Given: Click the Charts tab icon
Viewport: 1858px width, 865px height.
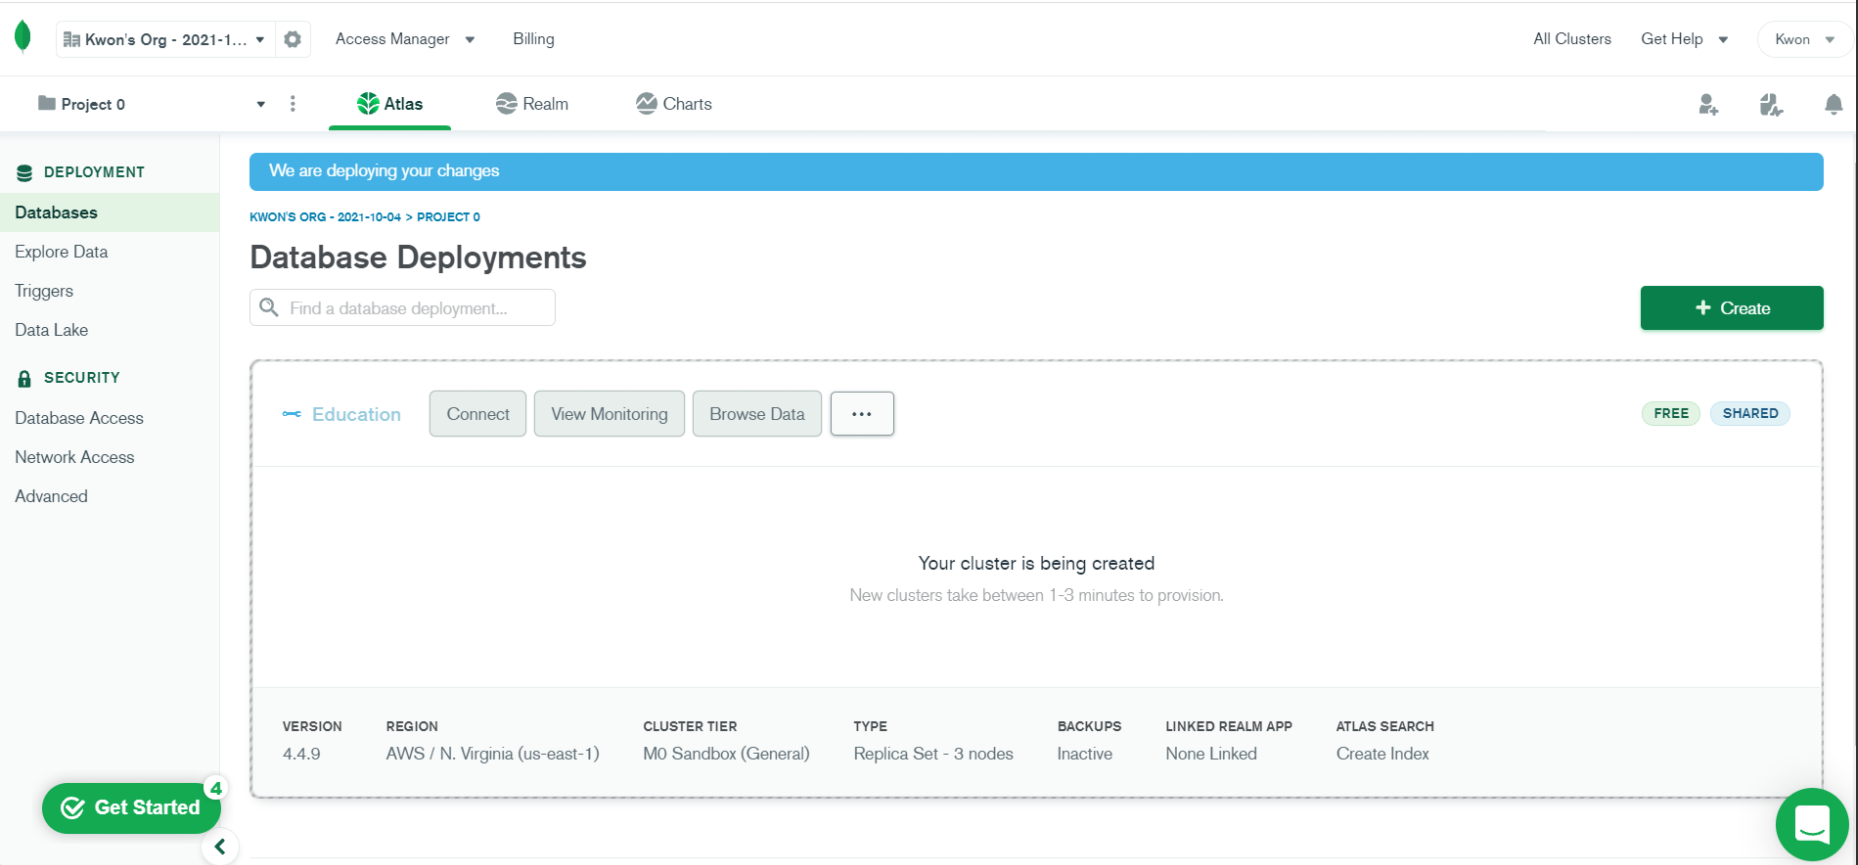Looking at the screenshot, I should (x=646, y=103).
